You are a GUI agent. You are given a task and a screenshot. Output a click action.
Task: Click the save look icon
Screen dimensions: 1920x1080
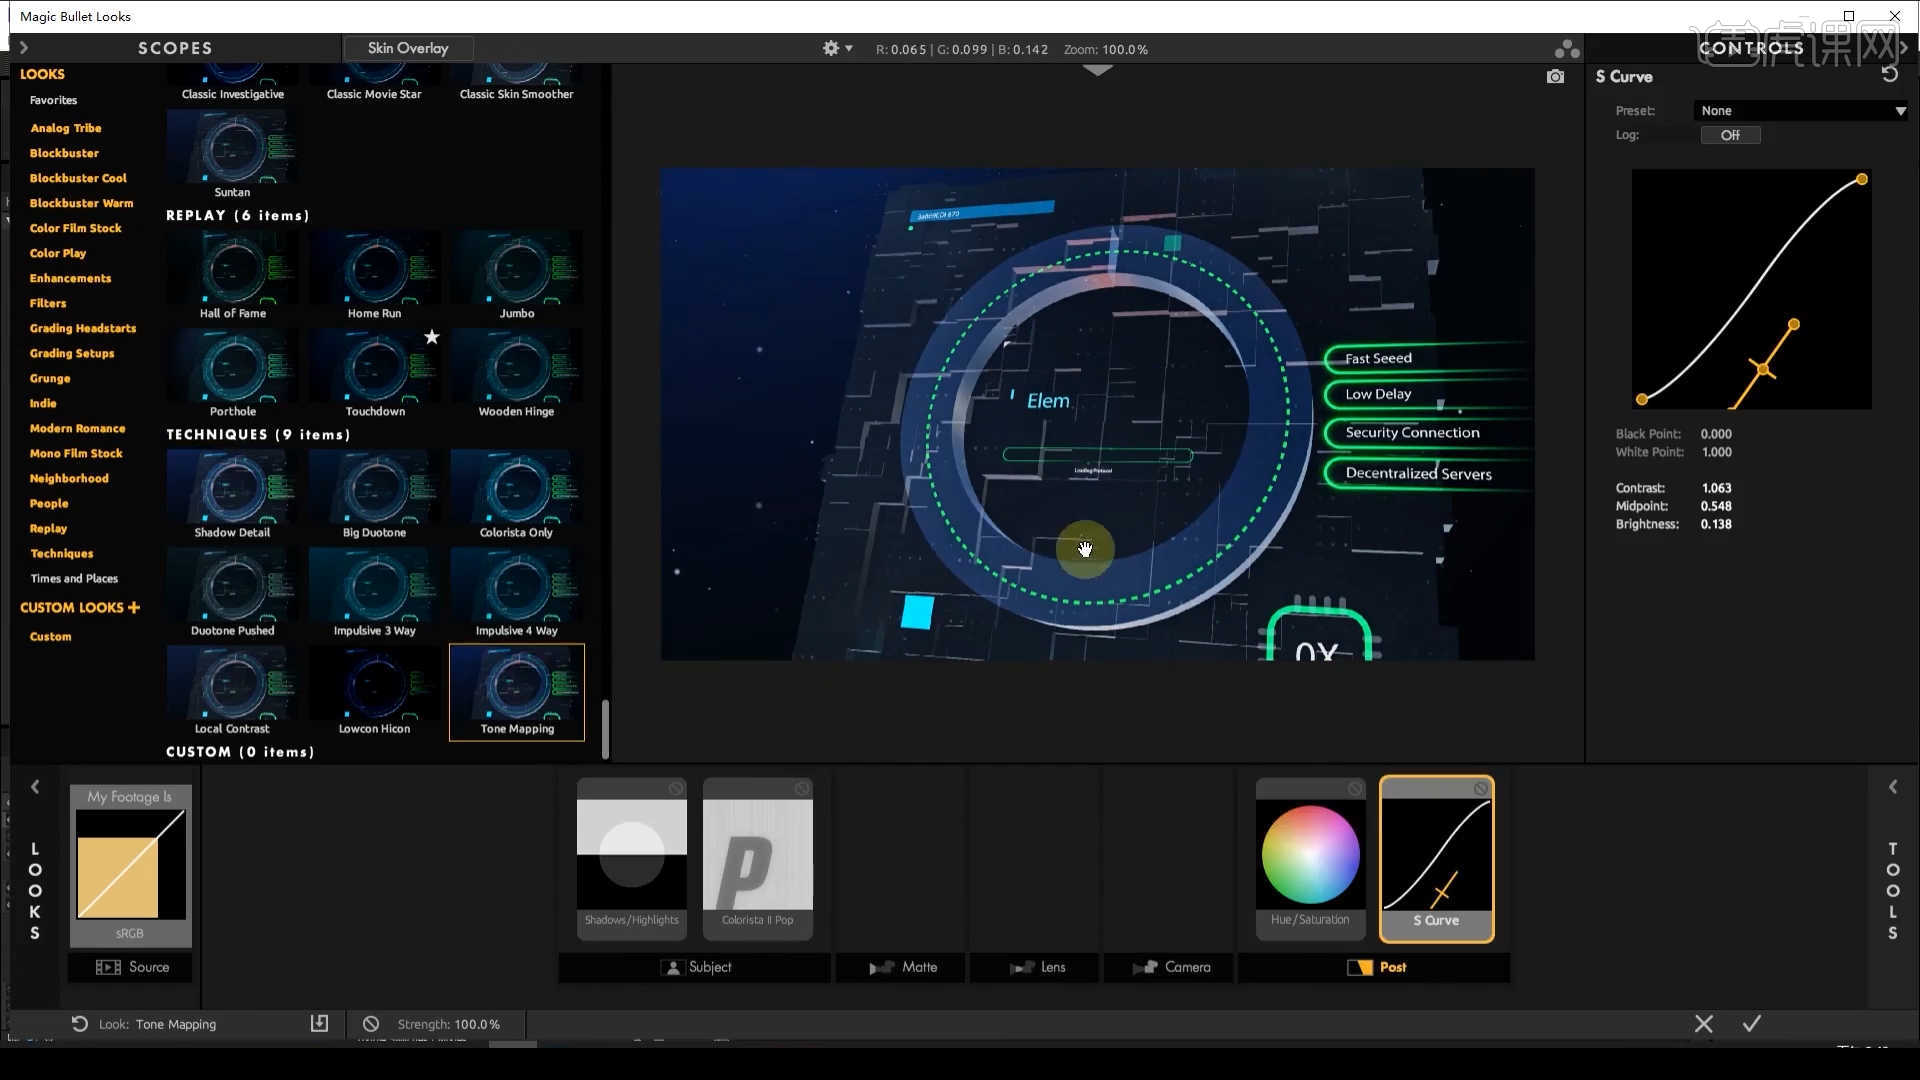pyautogui.click(x=319, y=1023)
